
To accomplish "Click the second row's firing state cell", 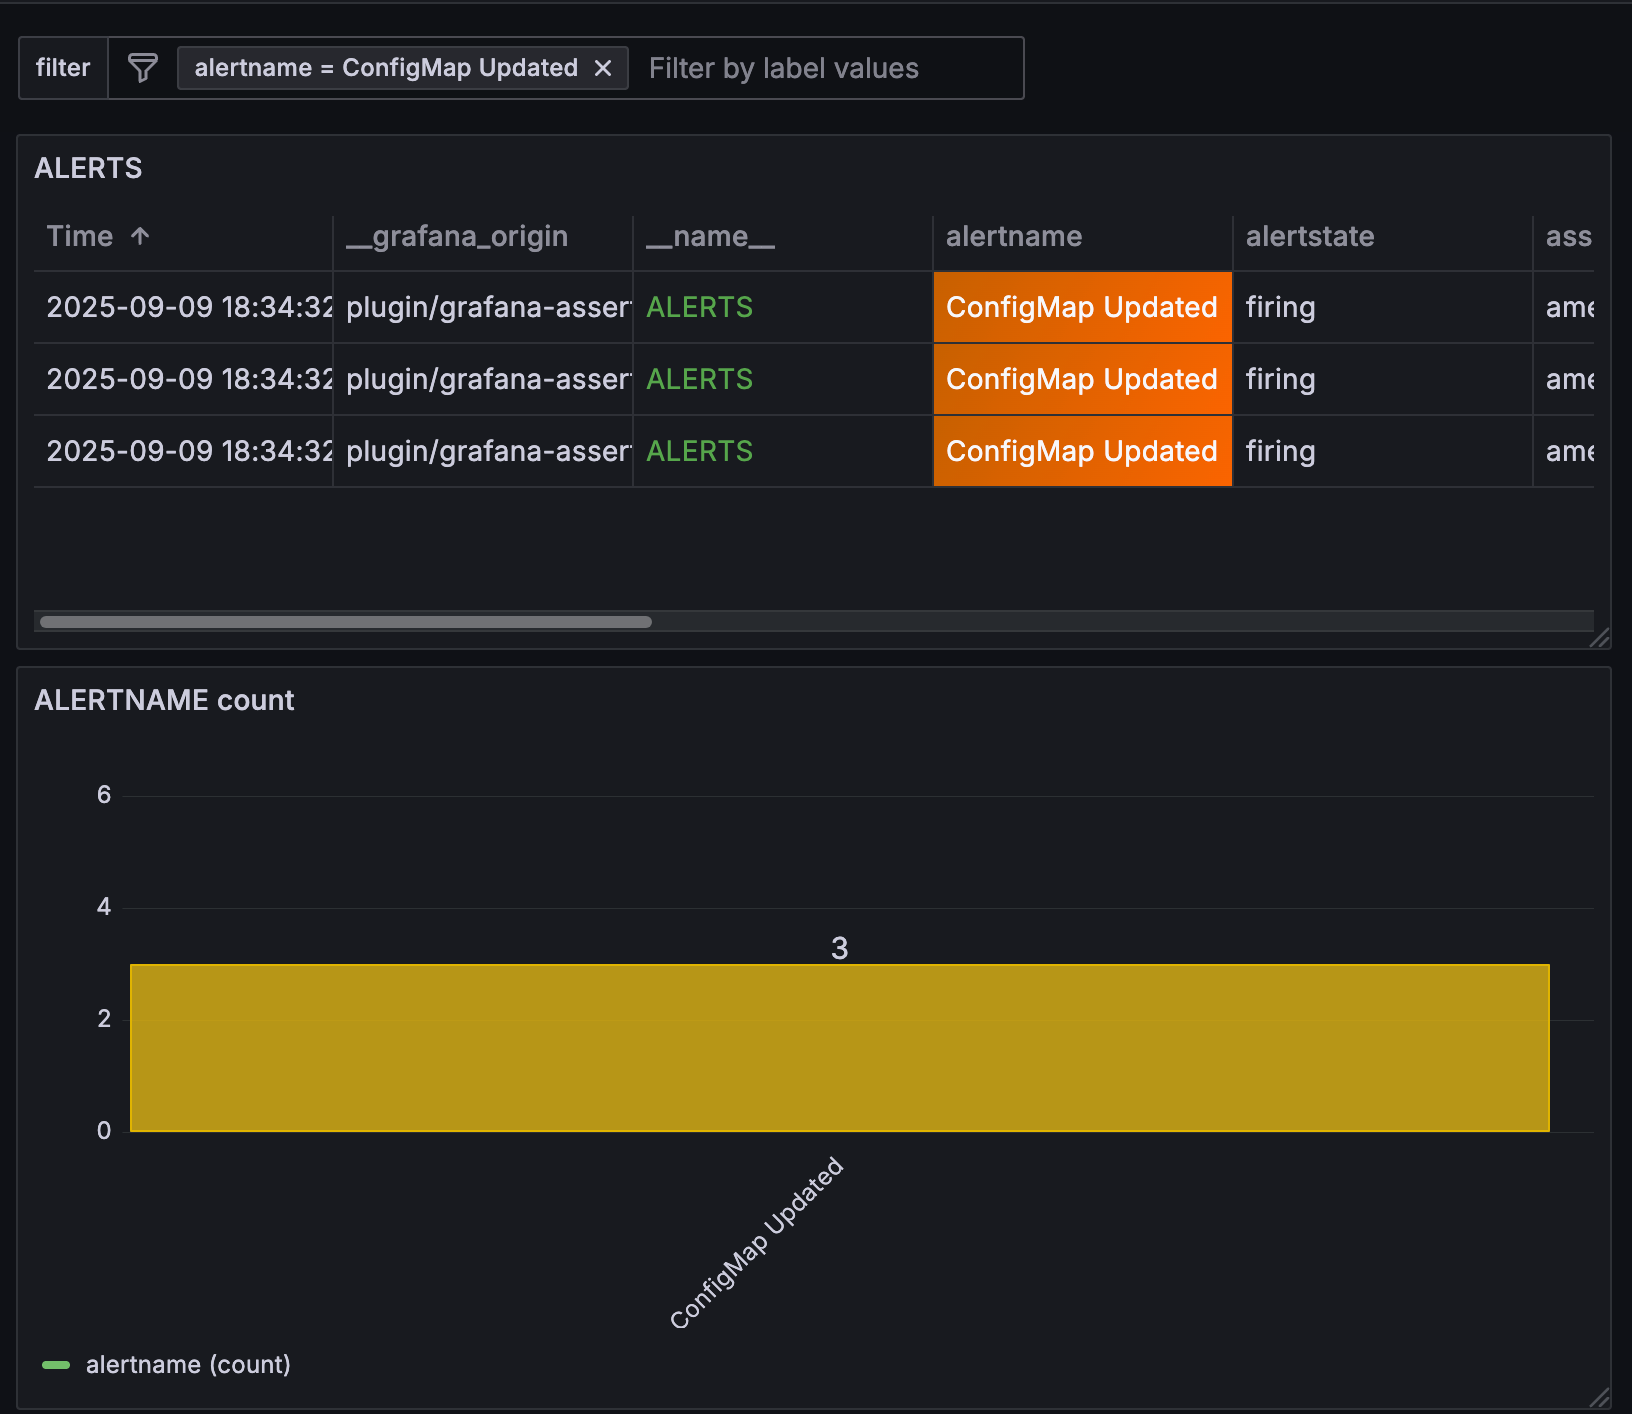I will tap(1280, 380).
